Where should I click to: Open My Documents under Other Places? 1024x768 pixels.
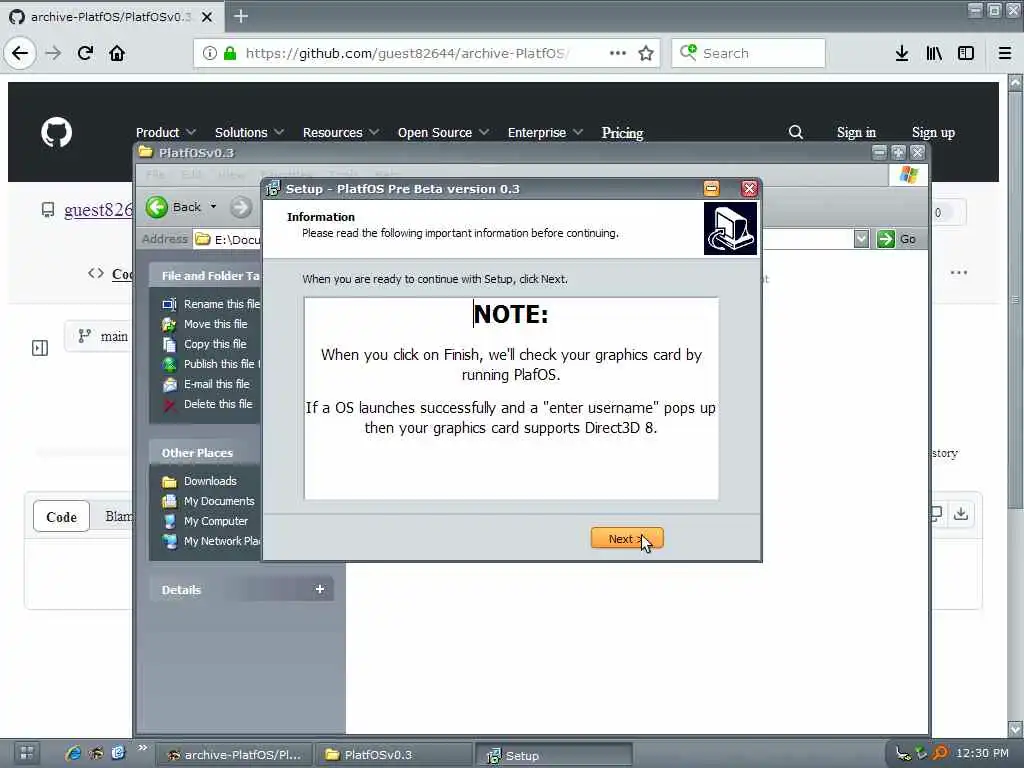[219, 501]
